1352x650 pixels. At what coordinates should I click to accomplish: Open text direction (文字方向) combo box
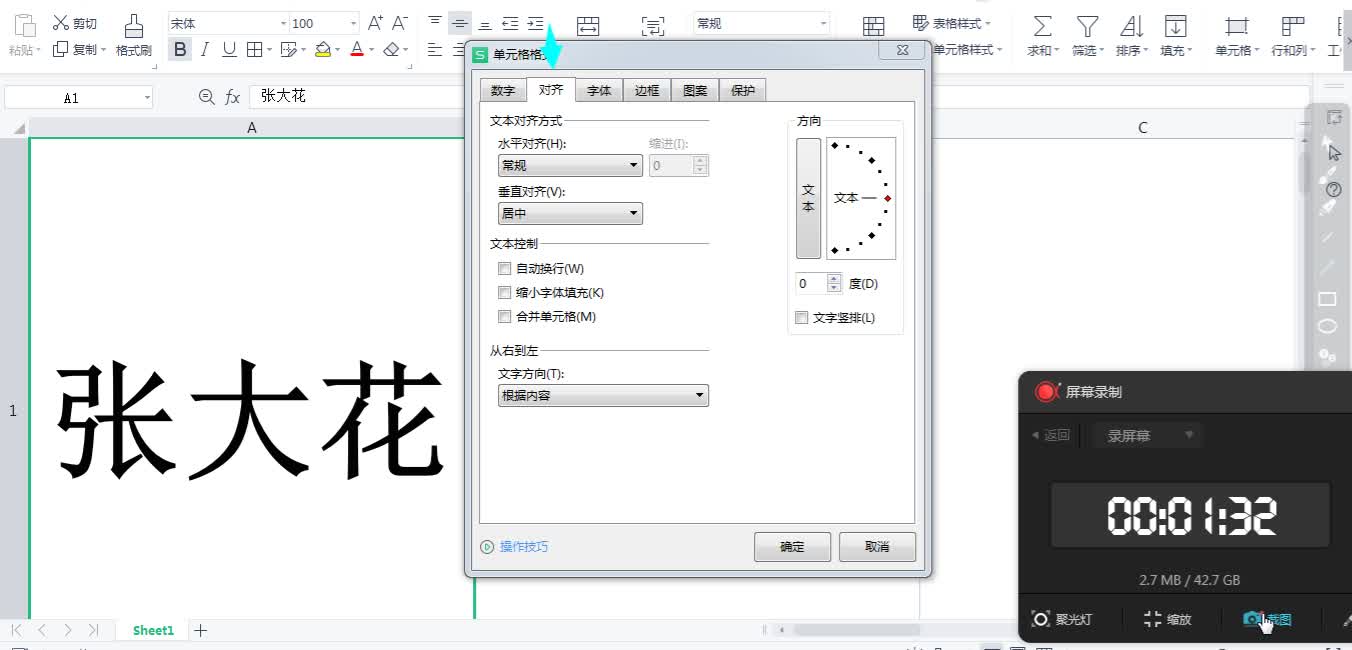[x=603, y=396]
